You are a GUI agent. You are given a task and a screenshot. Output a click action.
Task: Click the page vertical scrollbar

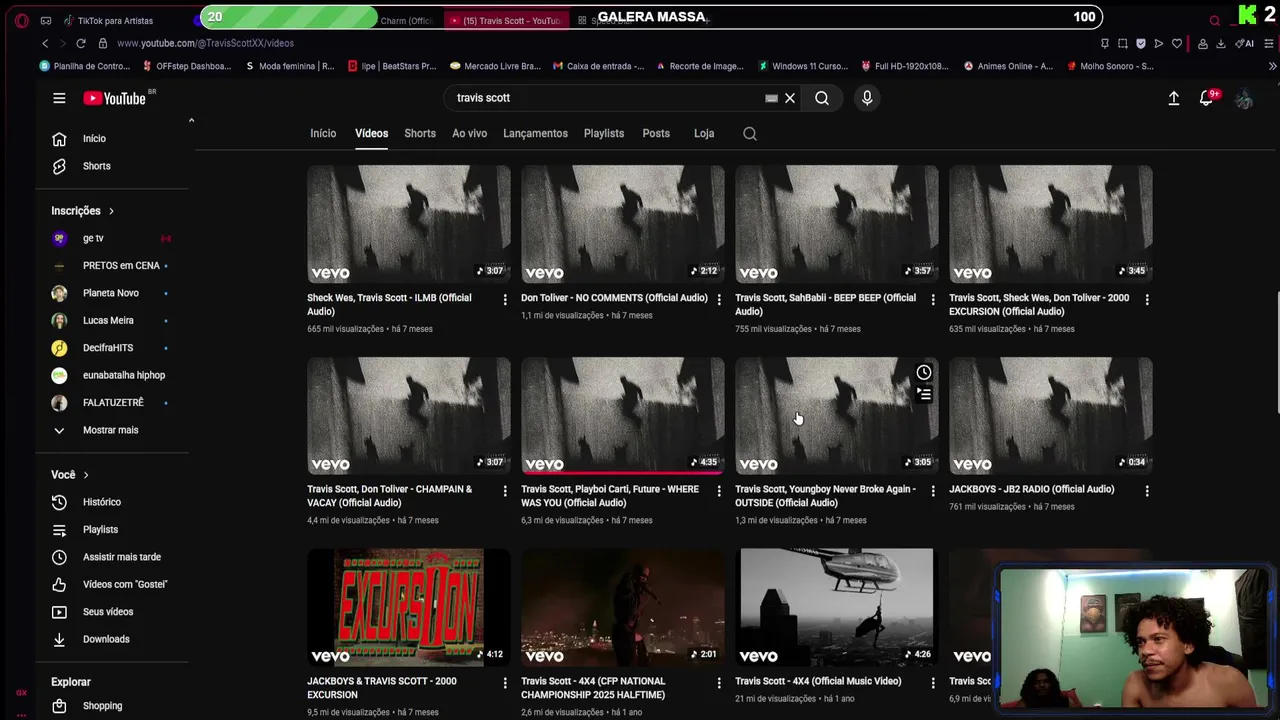click(x=1276, y=350)
